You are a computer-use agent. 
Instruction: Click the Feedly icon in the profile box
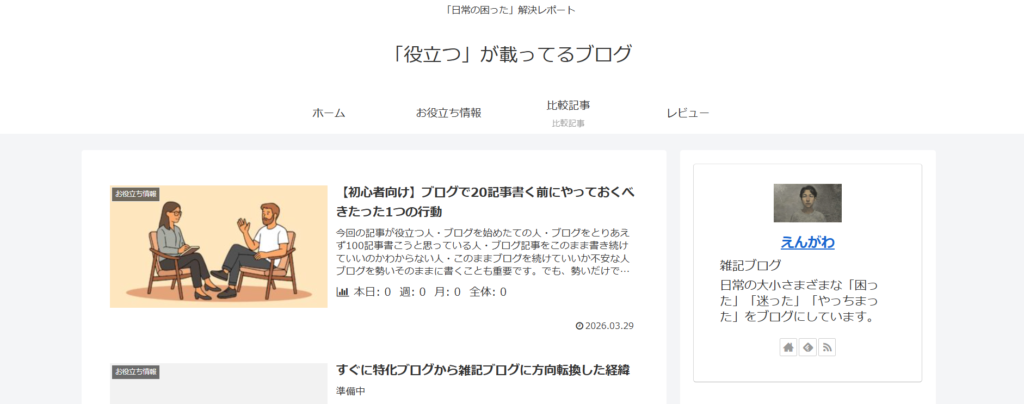point(807,347)
